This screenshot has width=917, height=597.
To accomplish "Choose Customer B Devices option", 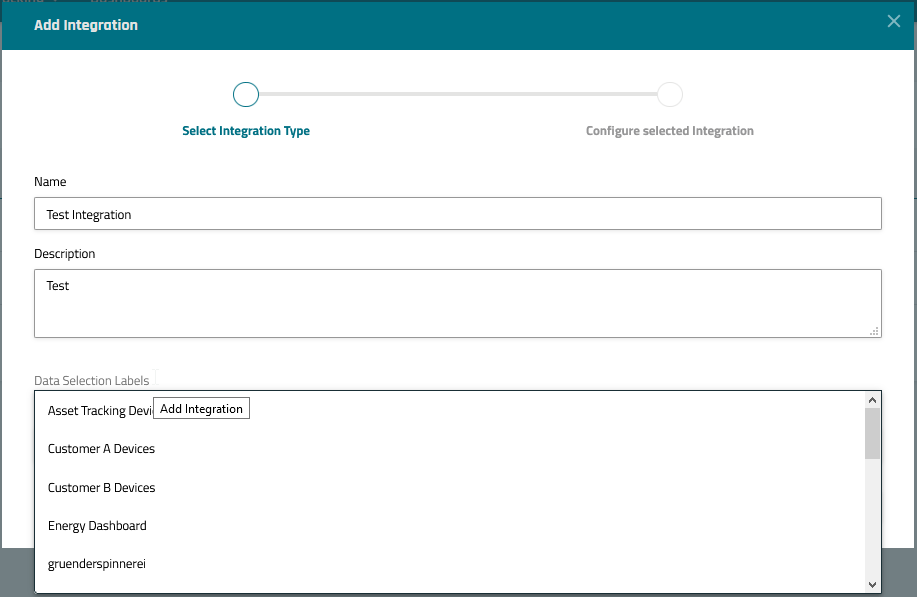I will 101,488.
